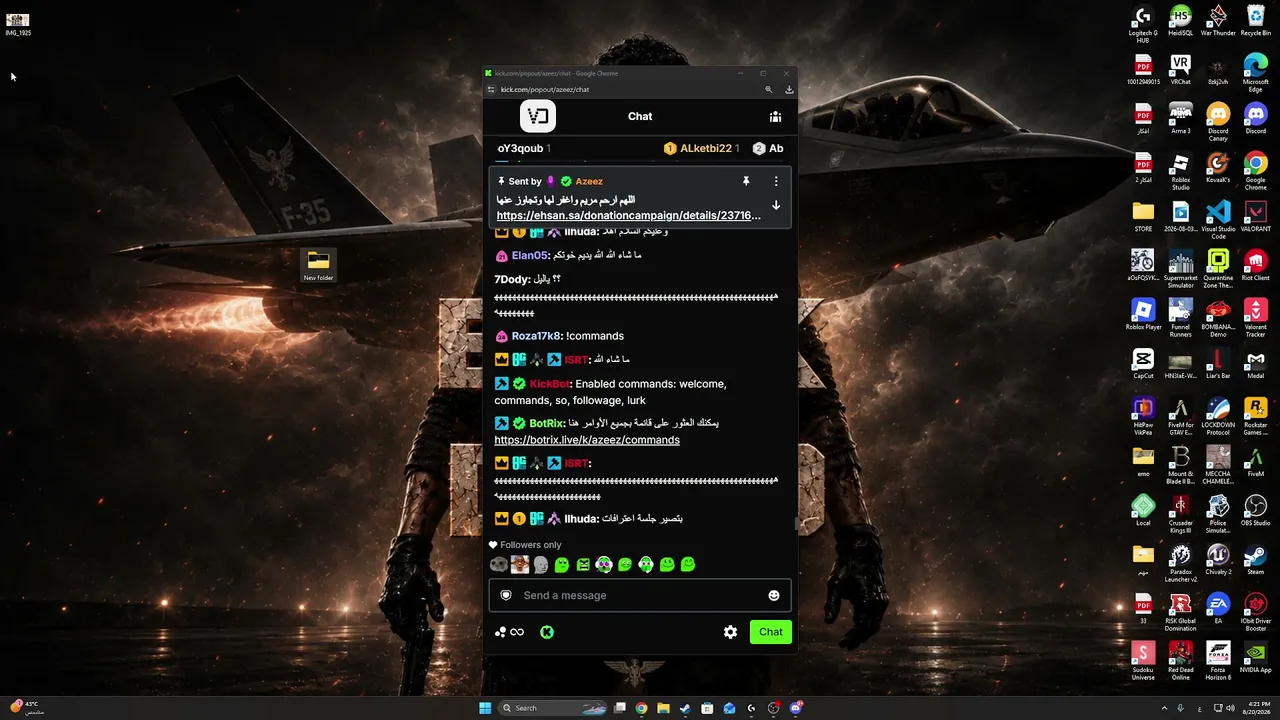Select Steam desktop shortcut

click(1256, 559)
